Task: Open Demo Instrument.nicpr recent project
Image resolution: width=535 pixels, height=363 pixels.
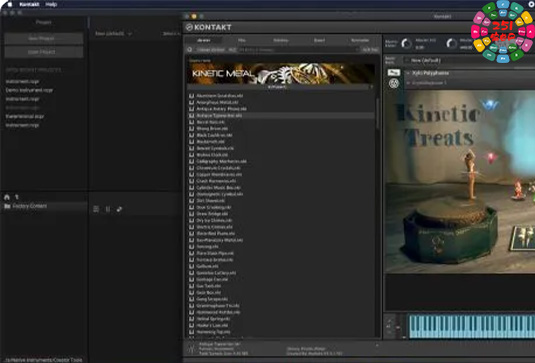Action: tap(29, 90)
